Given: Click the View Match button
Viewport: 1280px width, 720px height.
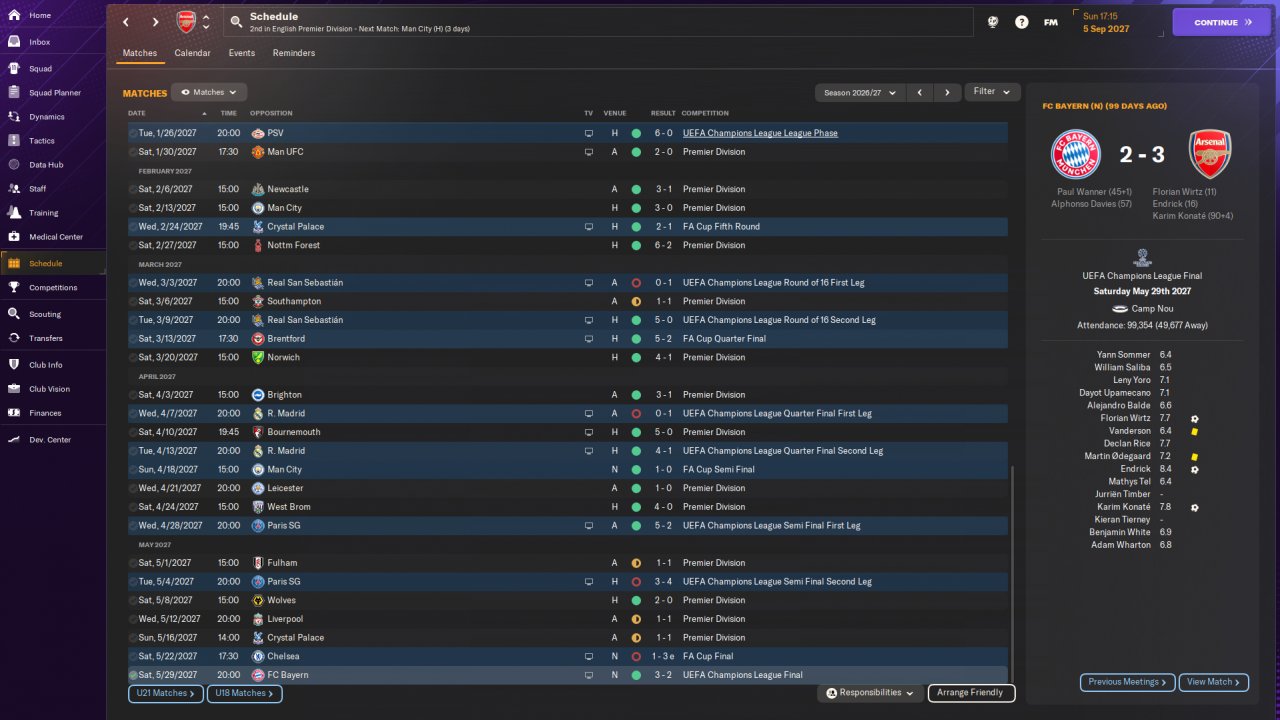Looking at the screenshot, I should click(1214, 682).
